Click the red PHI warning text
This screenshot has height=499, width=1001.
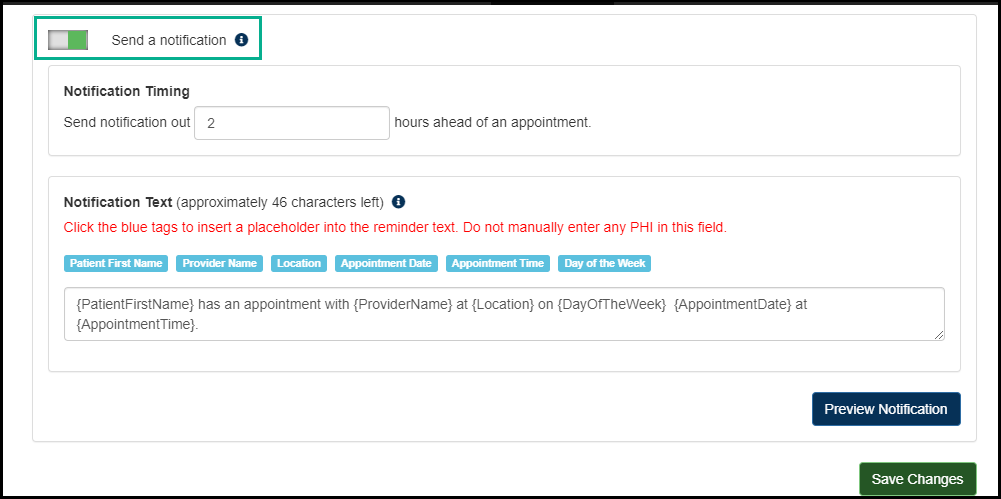tap(395, 227)
